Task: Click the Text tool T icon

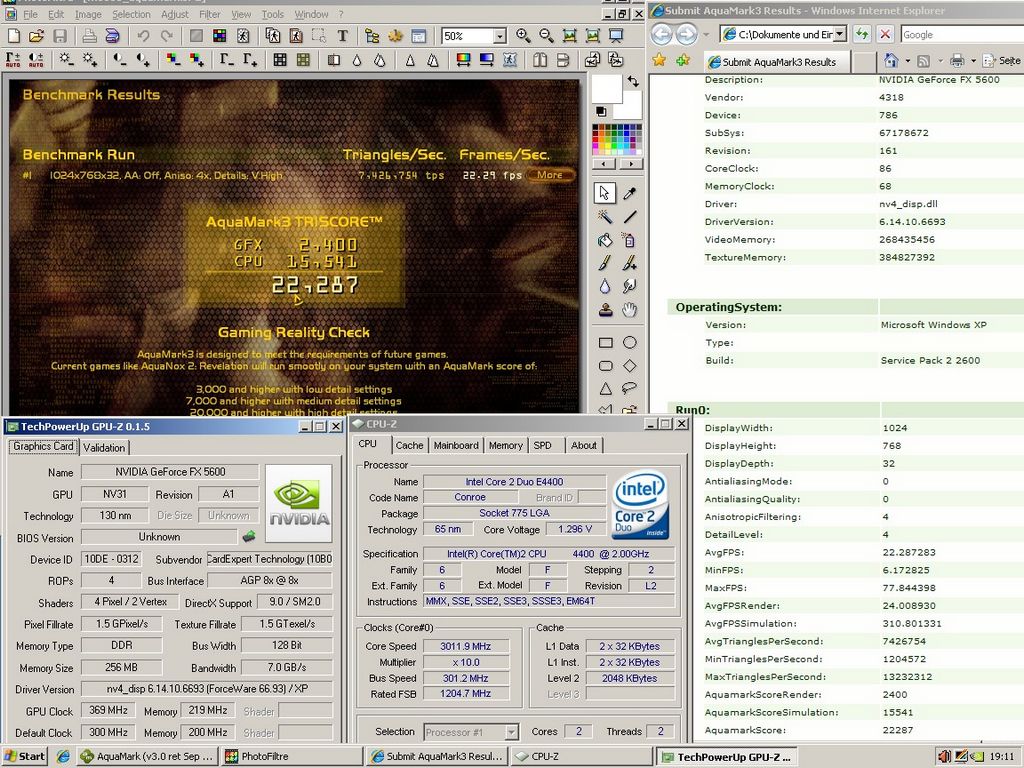Action: point(342,36)
